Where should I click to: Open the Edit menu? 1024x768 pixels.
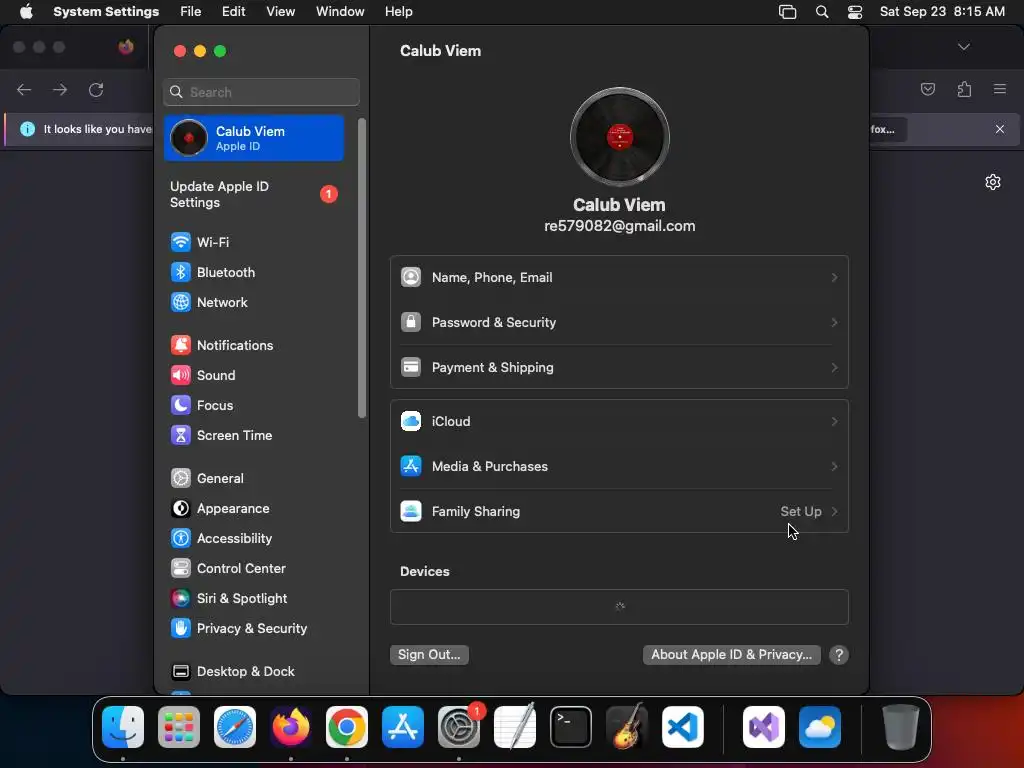233,12
